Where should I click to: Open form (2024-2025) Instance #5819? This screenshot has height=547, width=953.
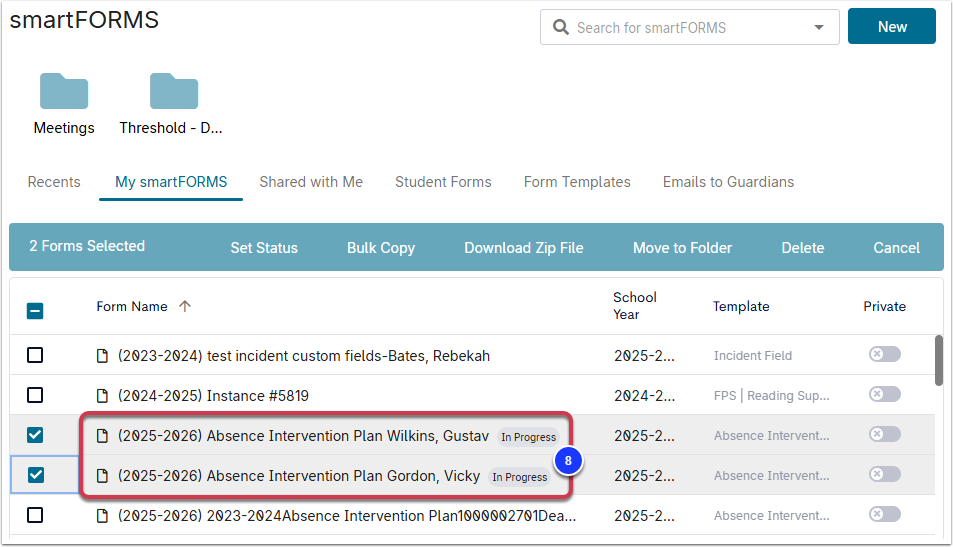[x=213, y=396]
